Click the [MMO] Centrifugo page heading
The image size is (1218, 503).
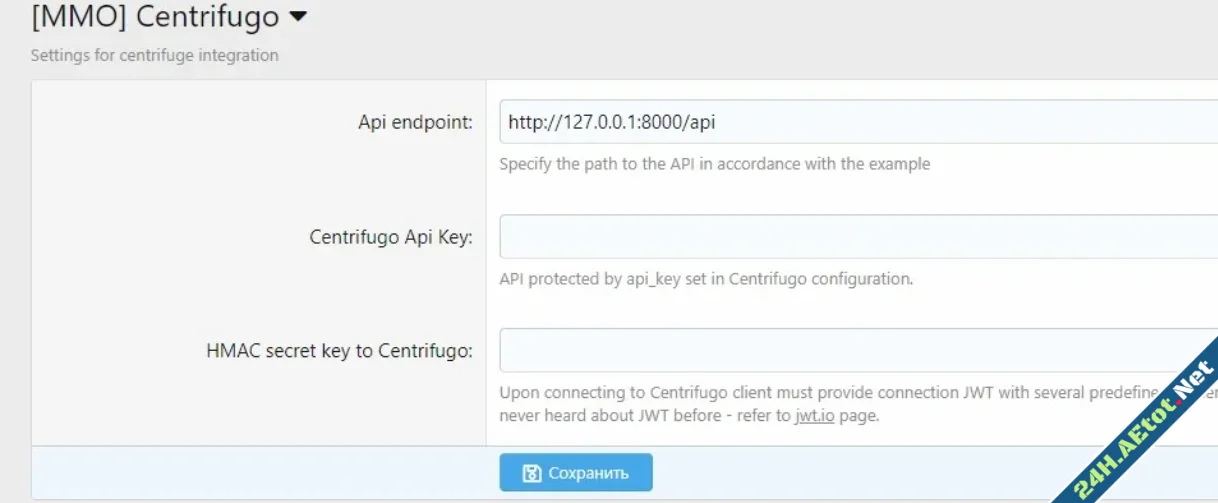pyautogui.click(x=155, y=18)
